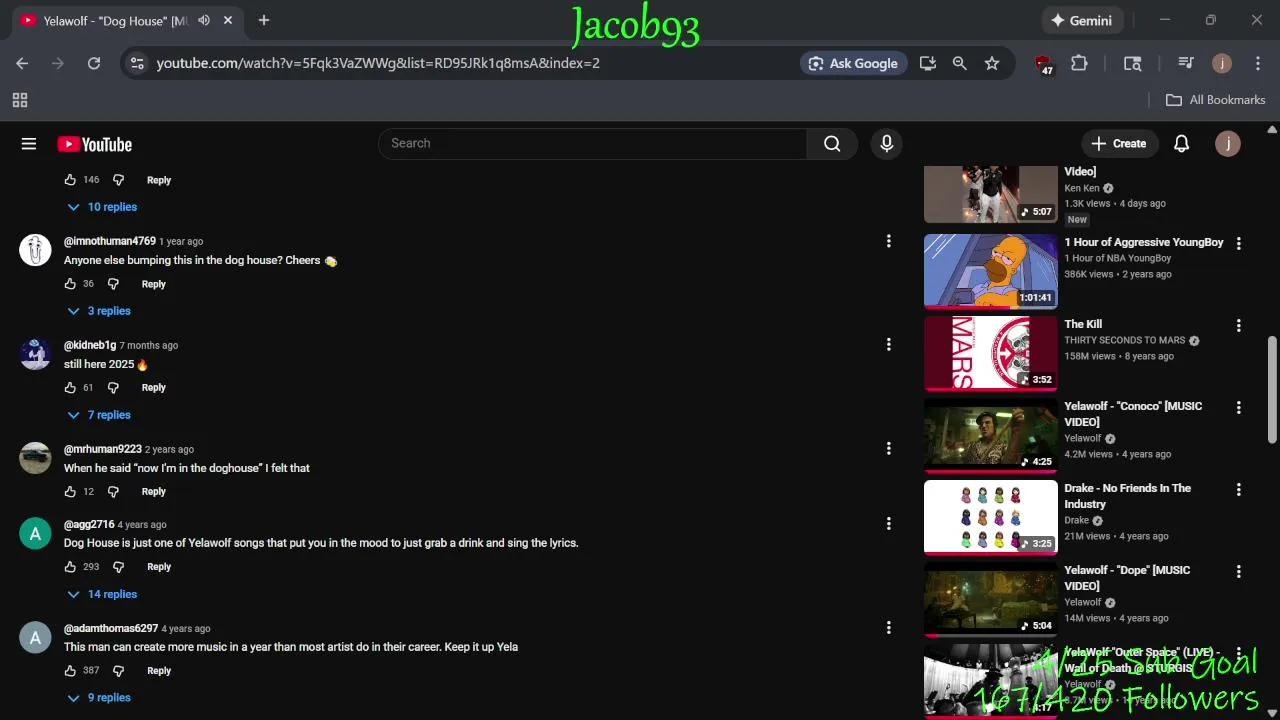The width and height of the screenshot is (1280, 720).
Task: Expand the 14 replies thread
Action: click(102, 594)
